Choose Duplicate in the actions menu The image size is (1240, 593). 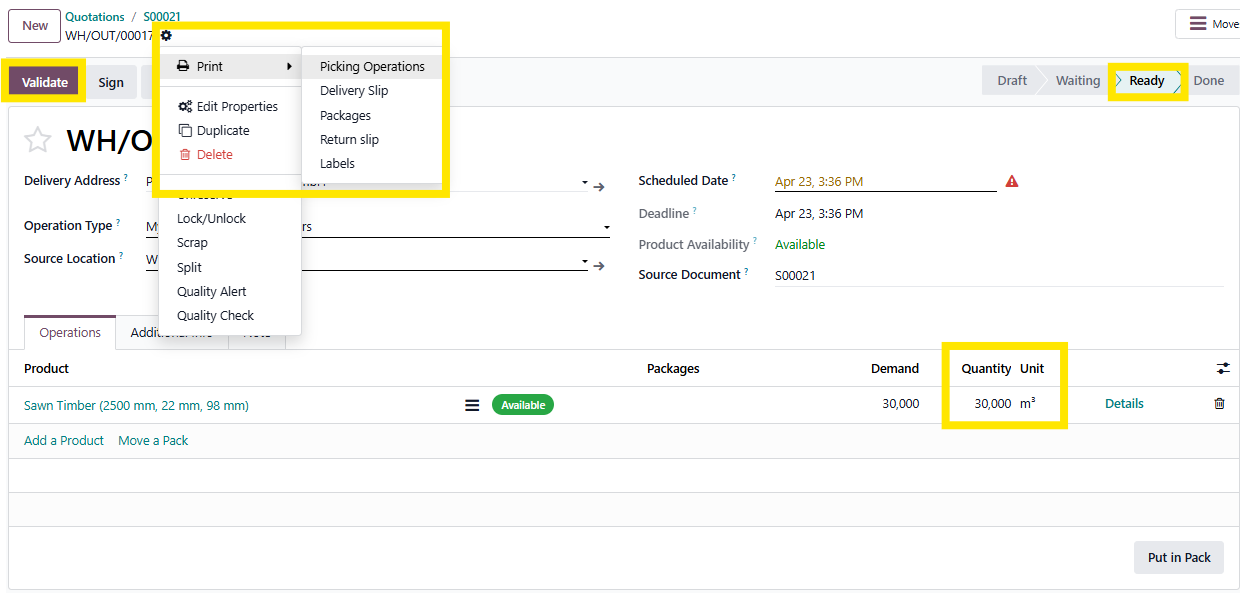[222, 131]
